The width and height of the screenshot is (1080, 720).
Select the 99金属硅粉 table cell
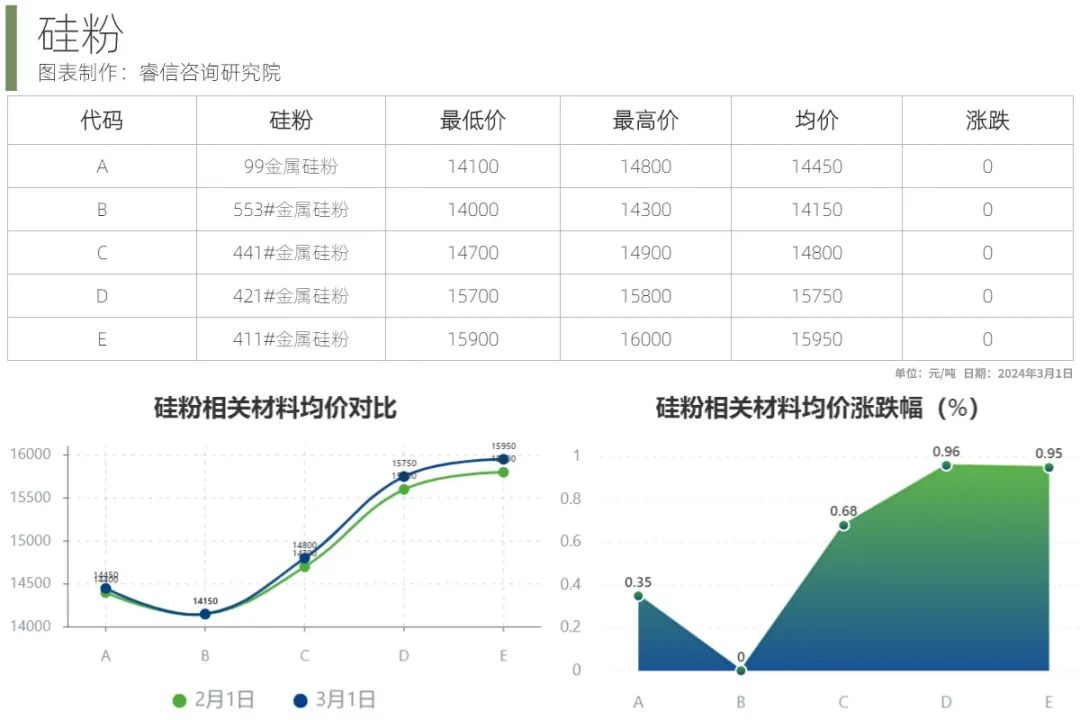(291, 167)
